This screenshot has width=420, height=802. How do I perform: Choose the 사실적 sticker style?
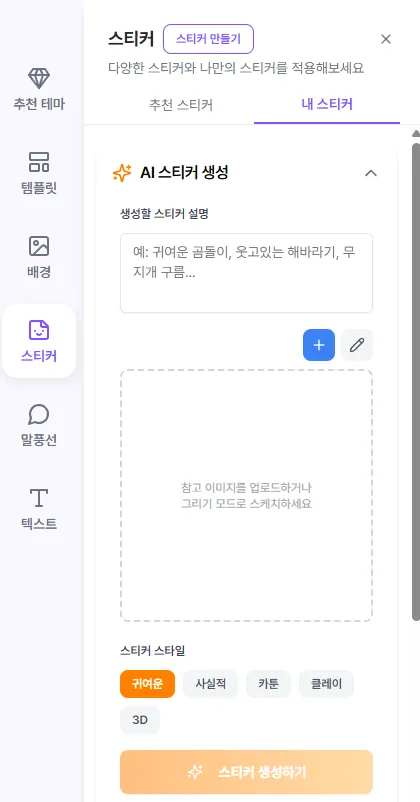210,684
